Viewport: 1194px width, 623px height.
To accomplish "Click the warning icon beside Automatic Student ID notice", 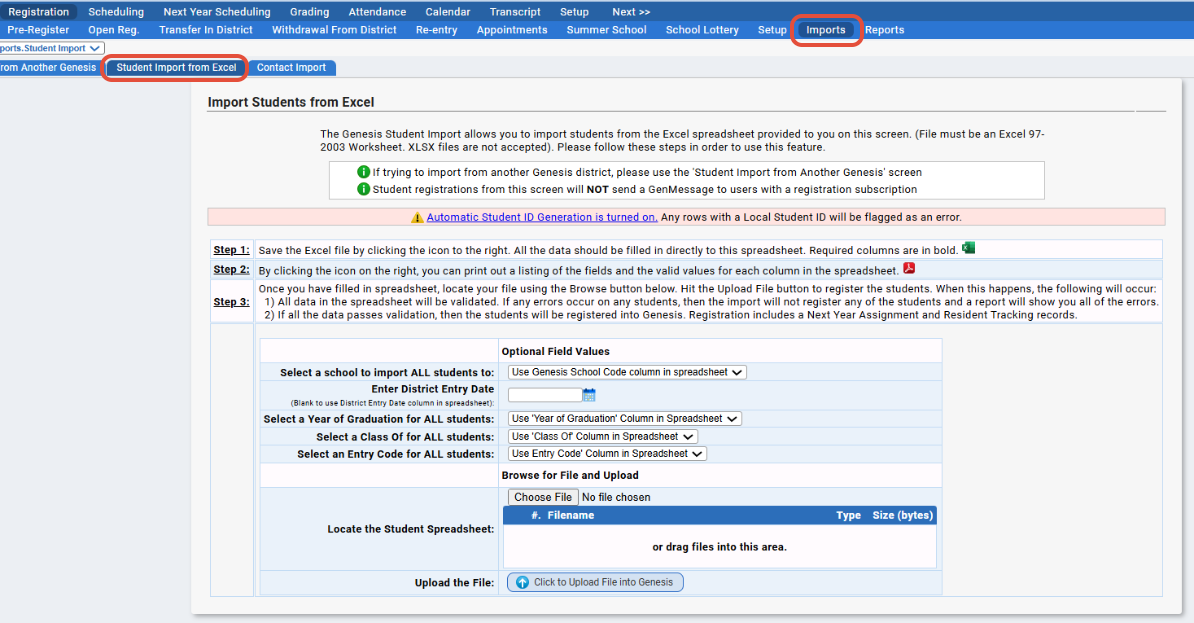I will (417, 218).
